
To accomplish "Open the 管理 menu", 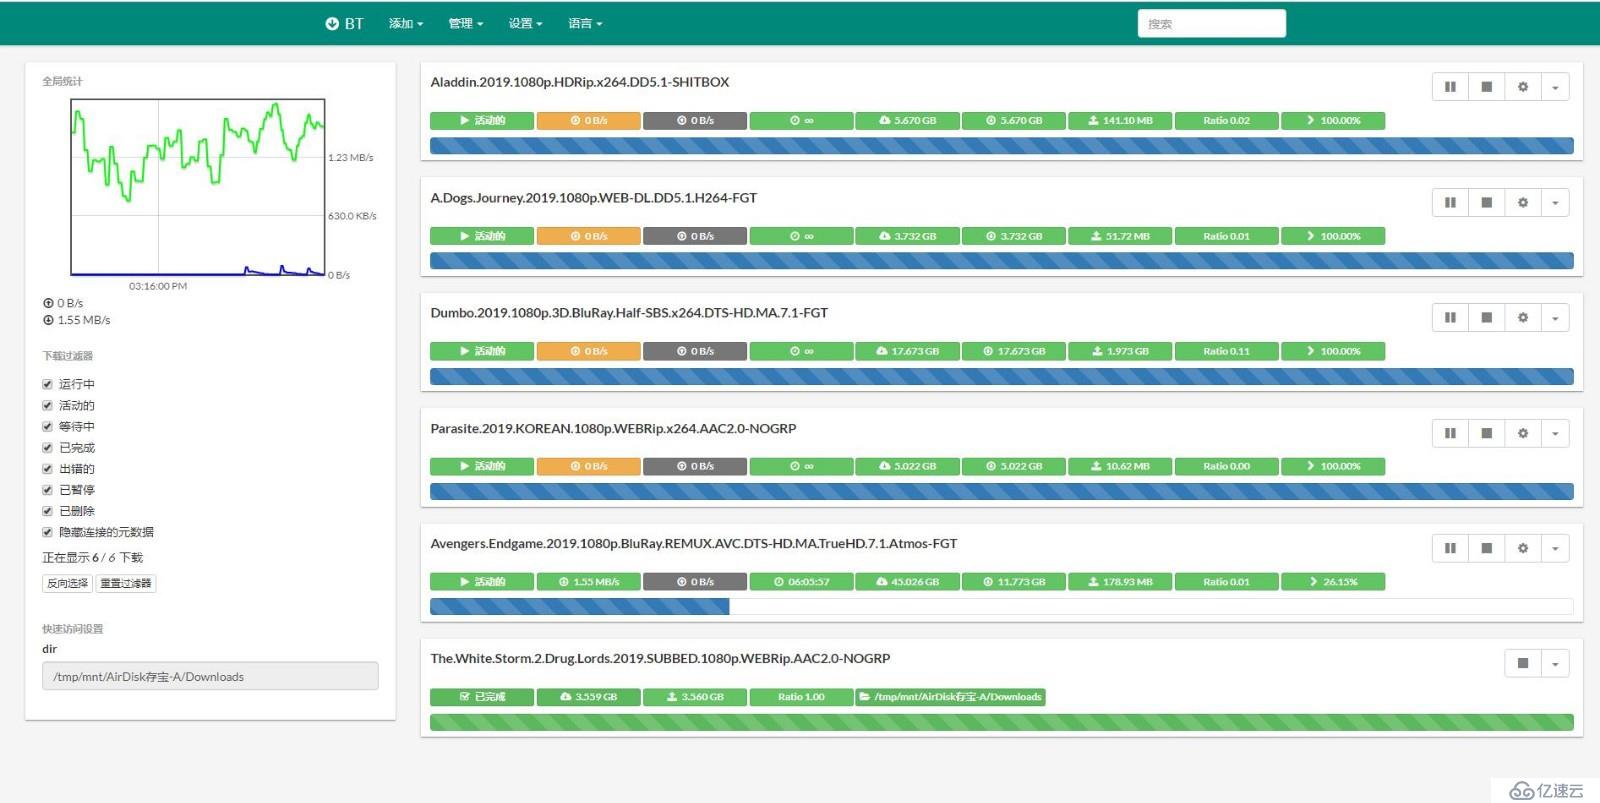I will pyautogui.click(x=466, y=23).
